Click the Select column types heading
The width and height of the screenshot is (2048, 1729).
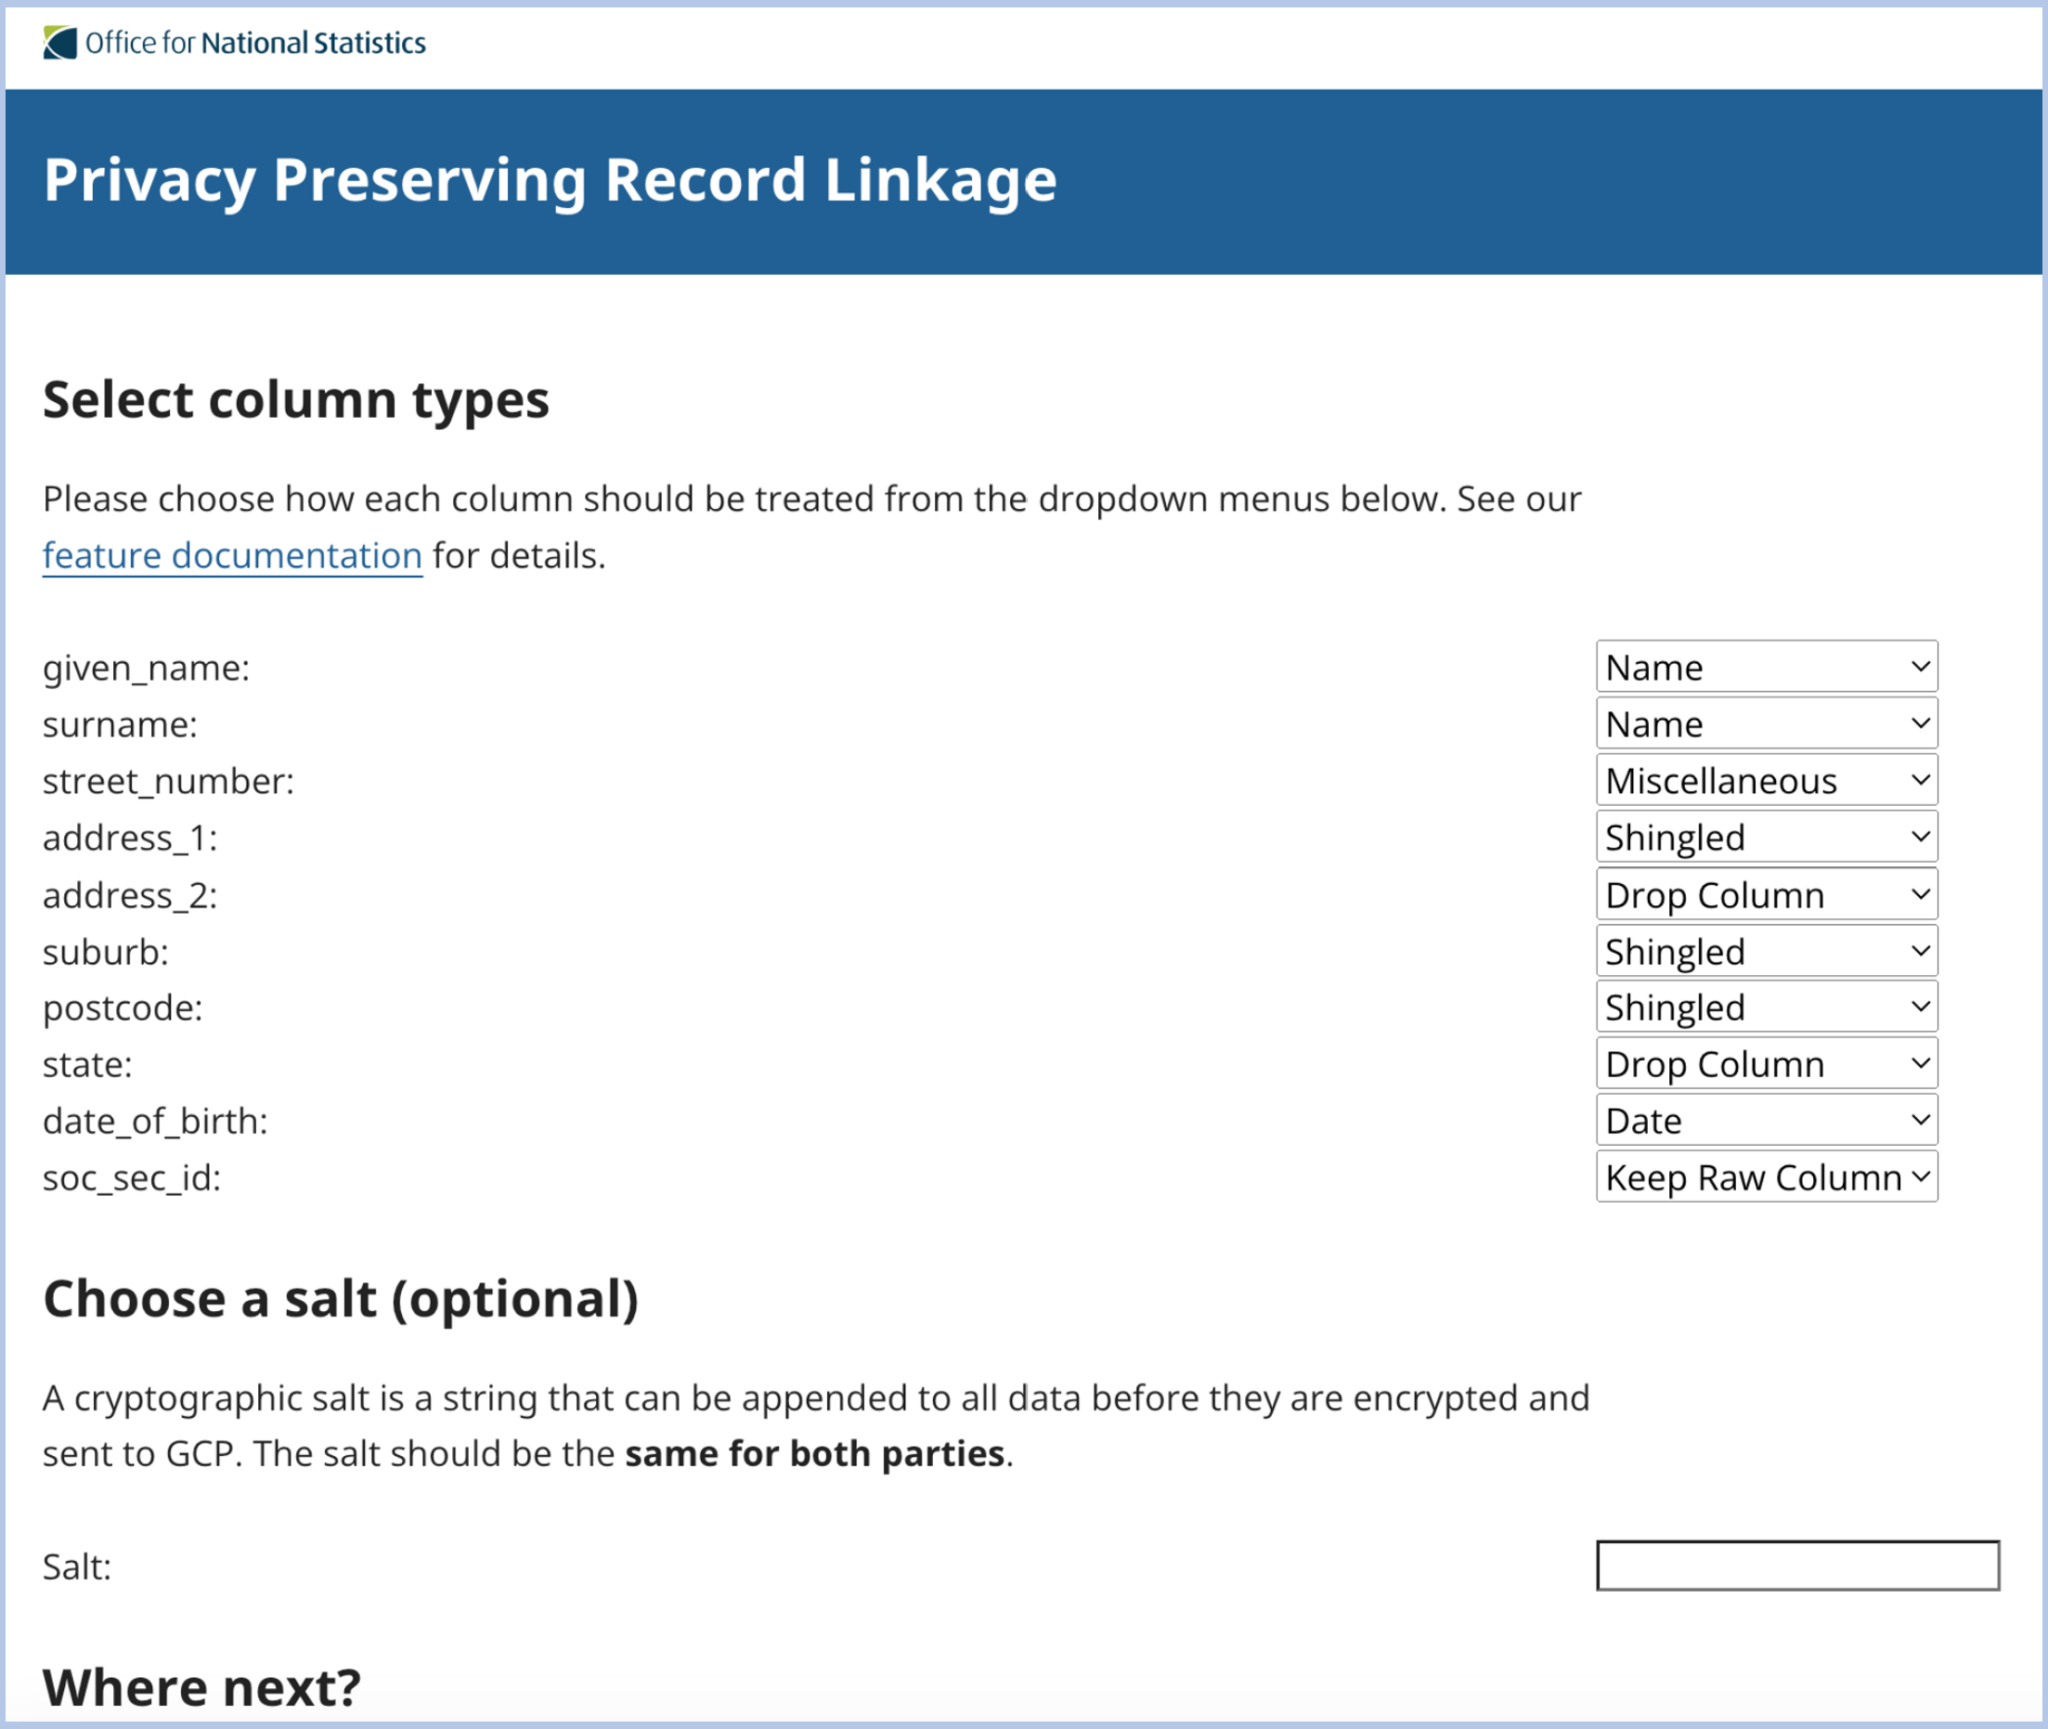pyautogui.click(x=295, y=399)
